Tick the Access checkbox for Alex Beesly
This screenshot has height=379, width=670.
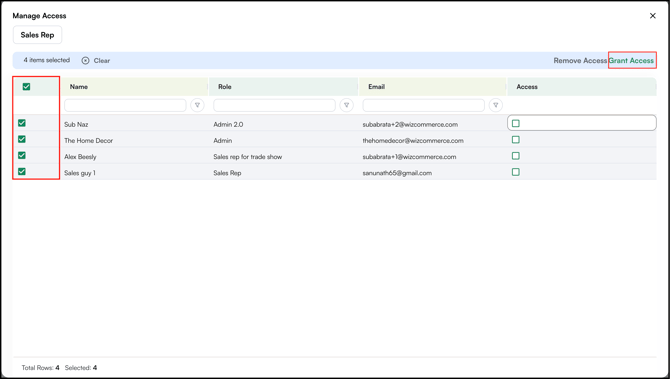pos(516,156)
